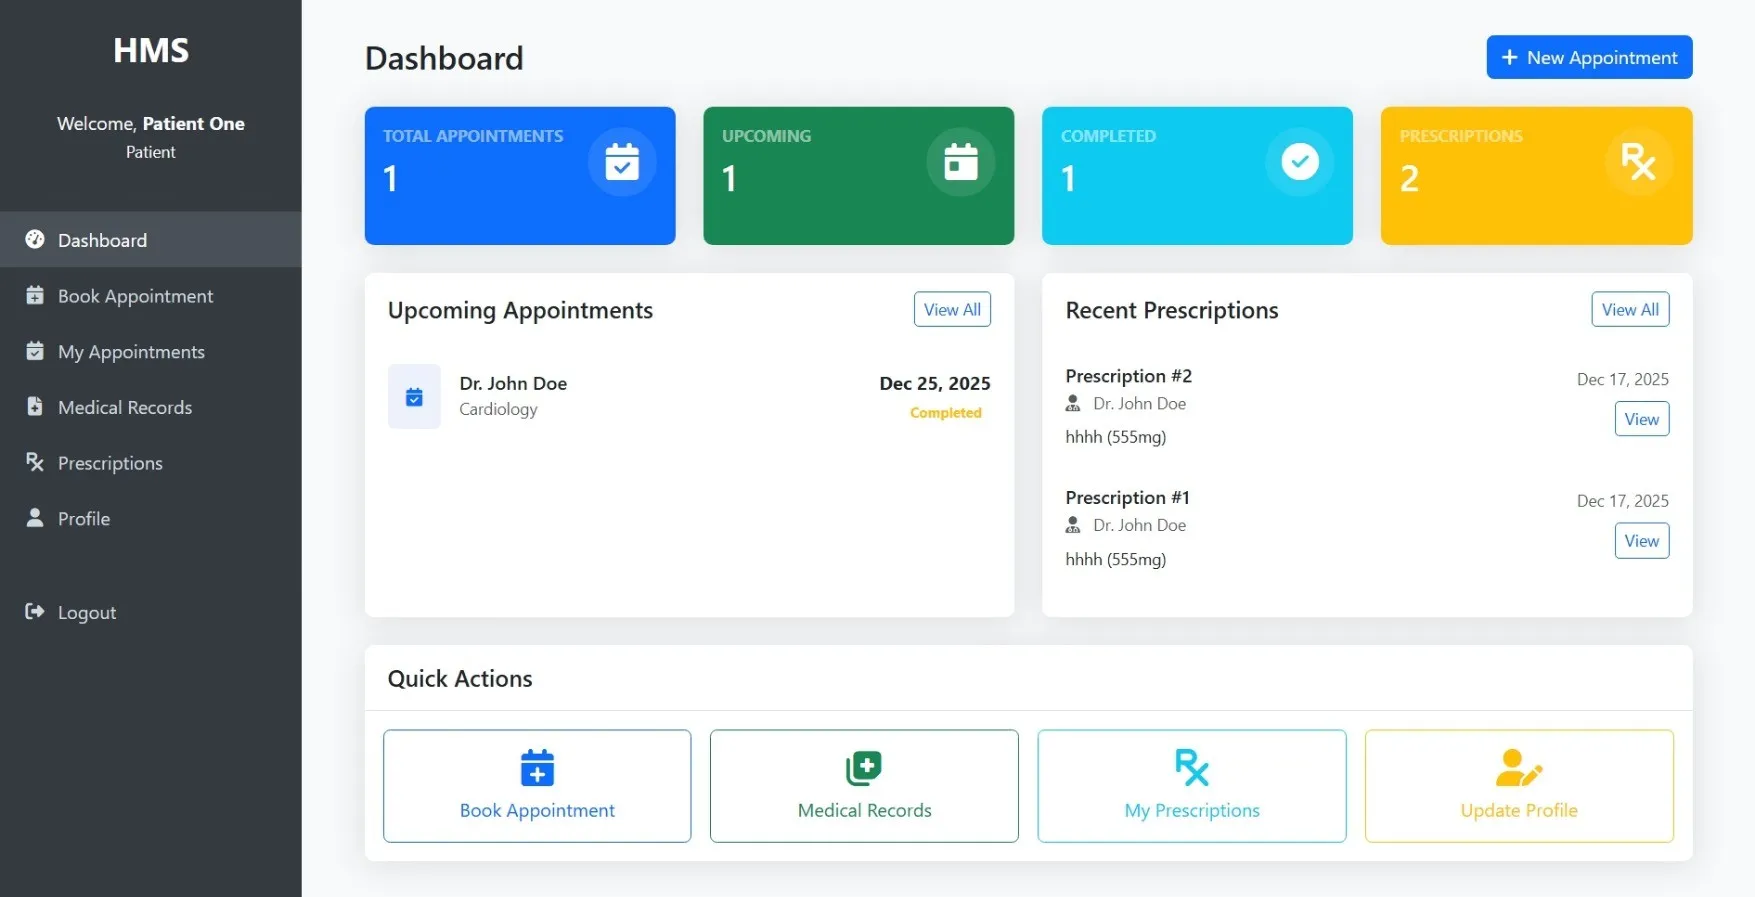Click the yellow Completed status label

[946, 413]
